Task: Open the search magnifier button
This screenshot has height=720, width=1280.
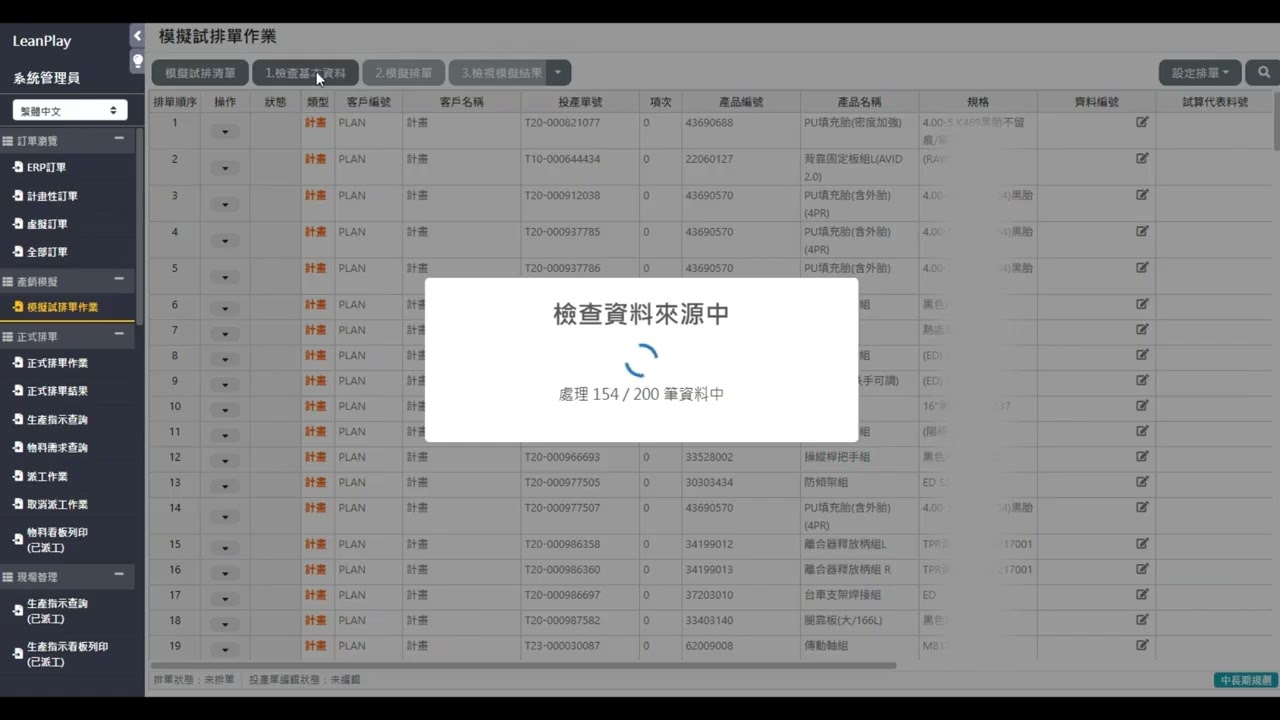Action: tap(1264, 73)
